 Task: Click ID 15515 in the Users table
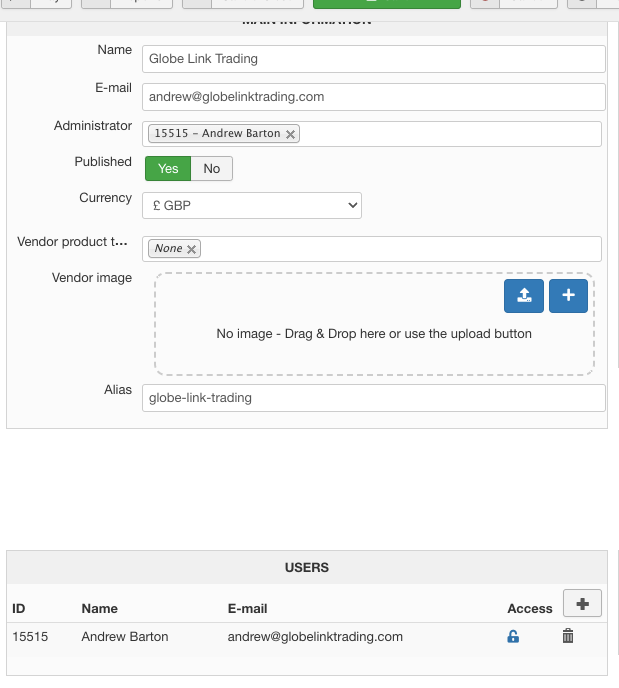click(30, 636)
